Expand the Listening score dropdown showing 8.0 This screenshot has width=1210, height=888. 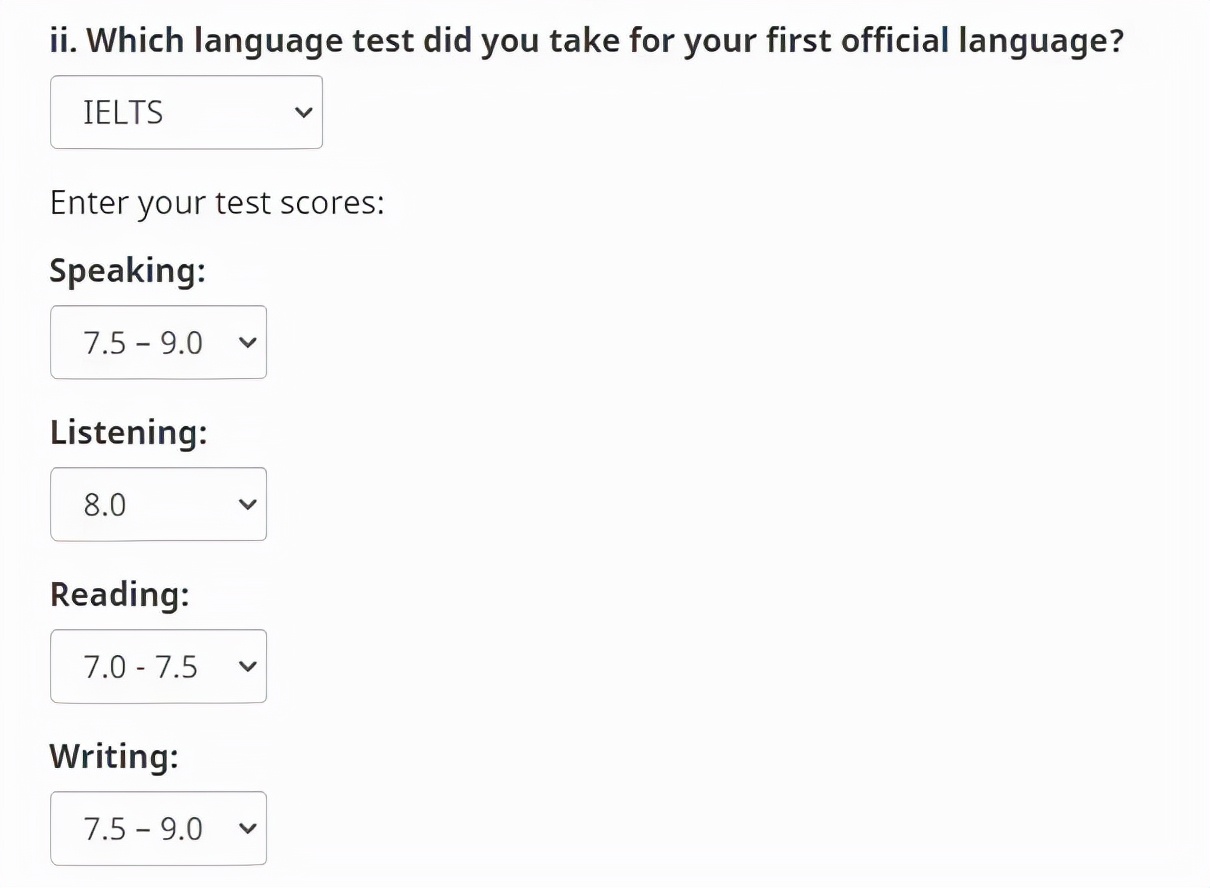point(158,504)
